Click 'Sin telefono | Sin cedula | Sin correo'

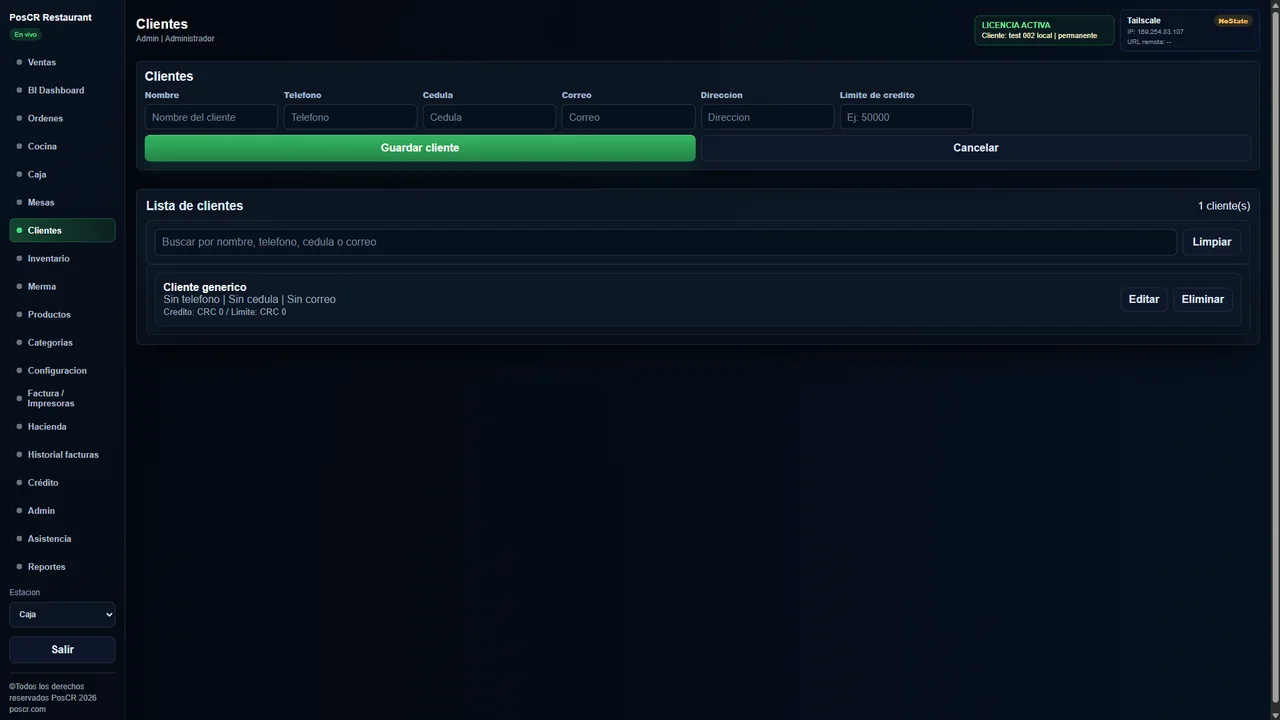[250, 299]
